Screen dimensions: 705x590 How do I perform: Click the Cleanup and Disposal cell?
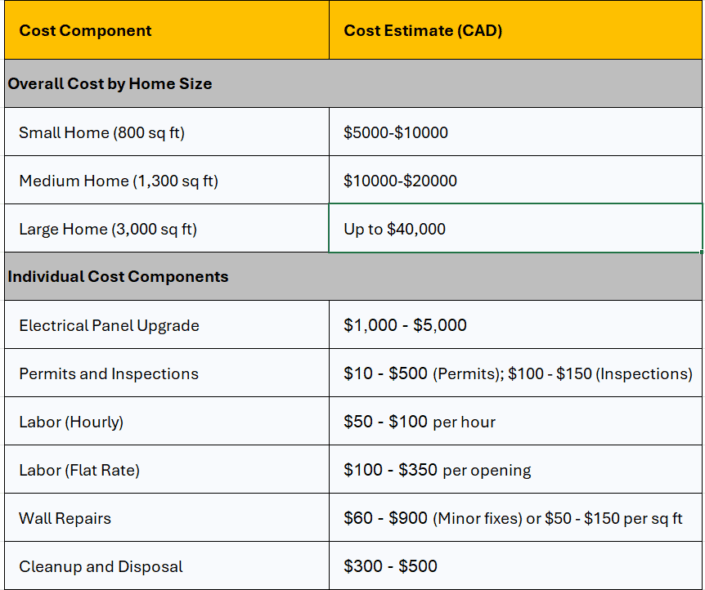(x=167, y=566)
